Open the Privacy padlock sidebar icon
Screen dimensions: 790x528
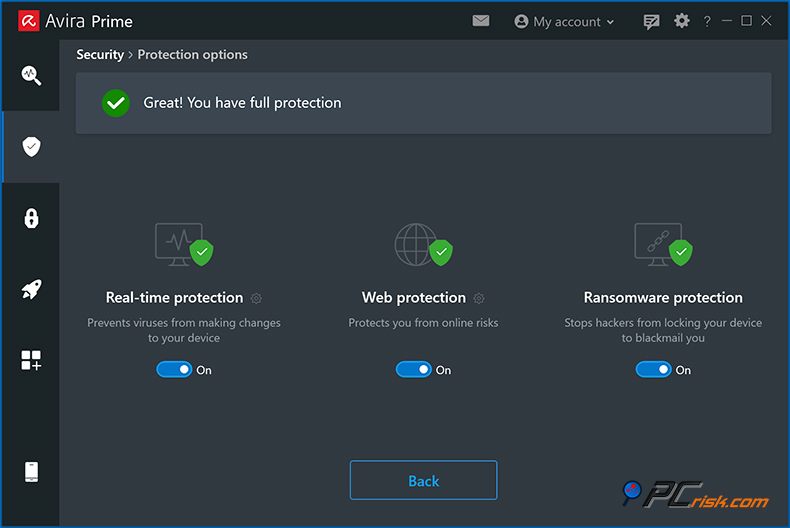tap(31, 219)
